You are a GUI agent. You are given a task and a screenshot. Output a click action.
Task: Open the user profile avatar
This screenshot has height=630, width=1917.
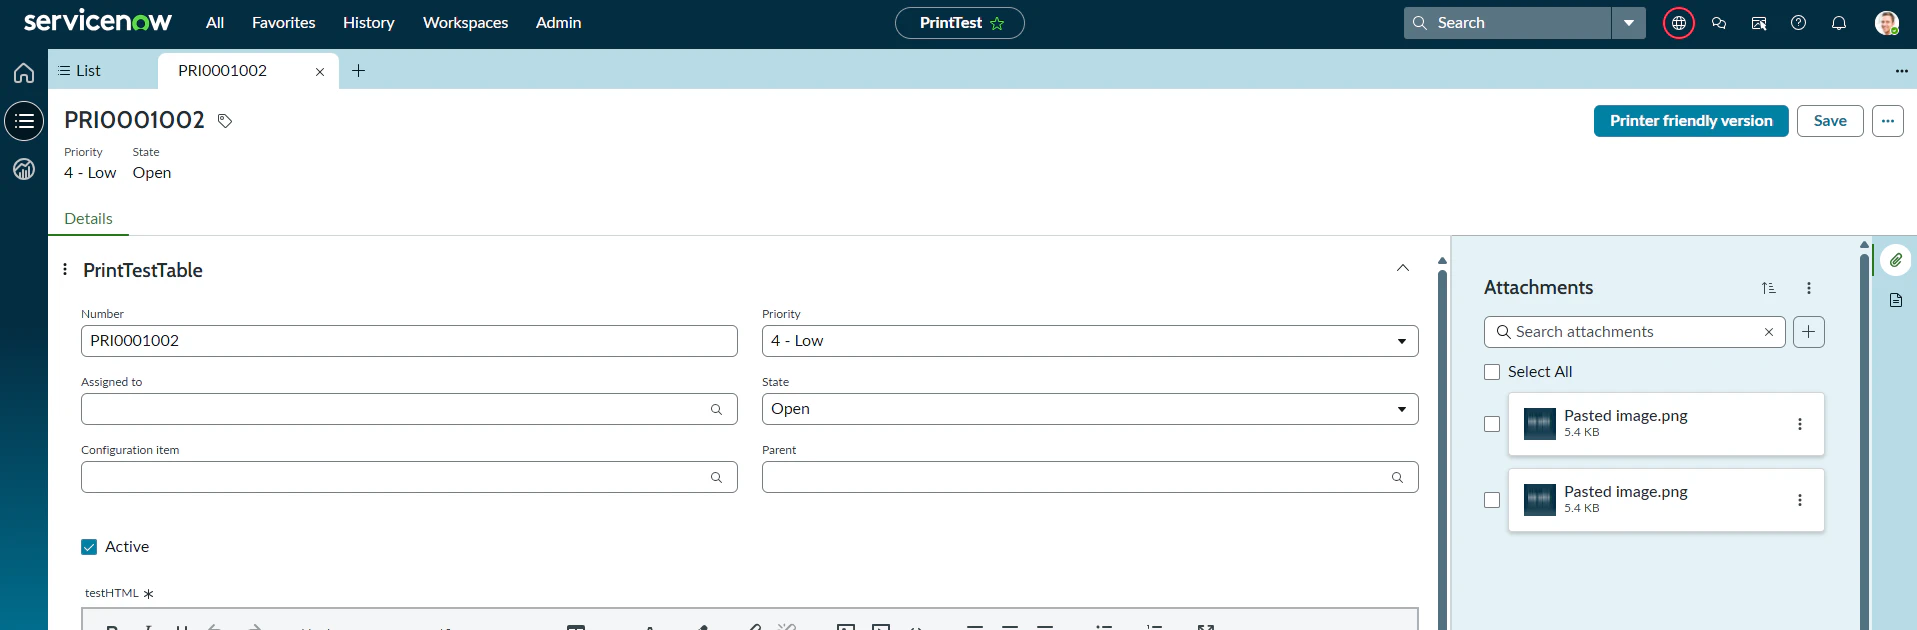click(x=1887, y=23)
